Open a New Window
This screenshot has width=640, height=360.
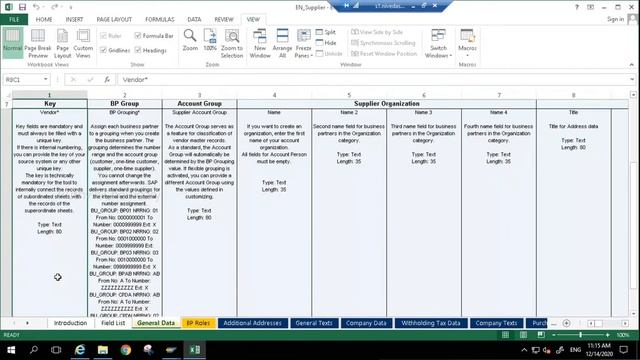click(260, 43)
